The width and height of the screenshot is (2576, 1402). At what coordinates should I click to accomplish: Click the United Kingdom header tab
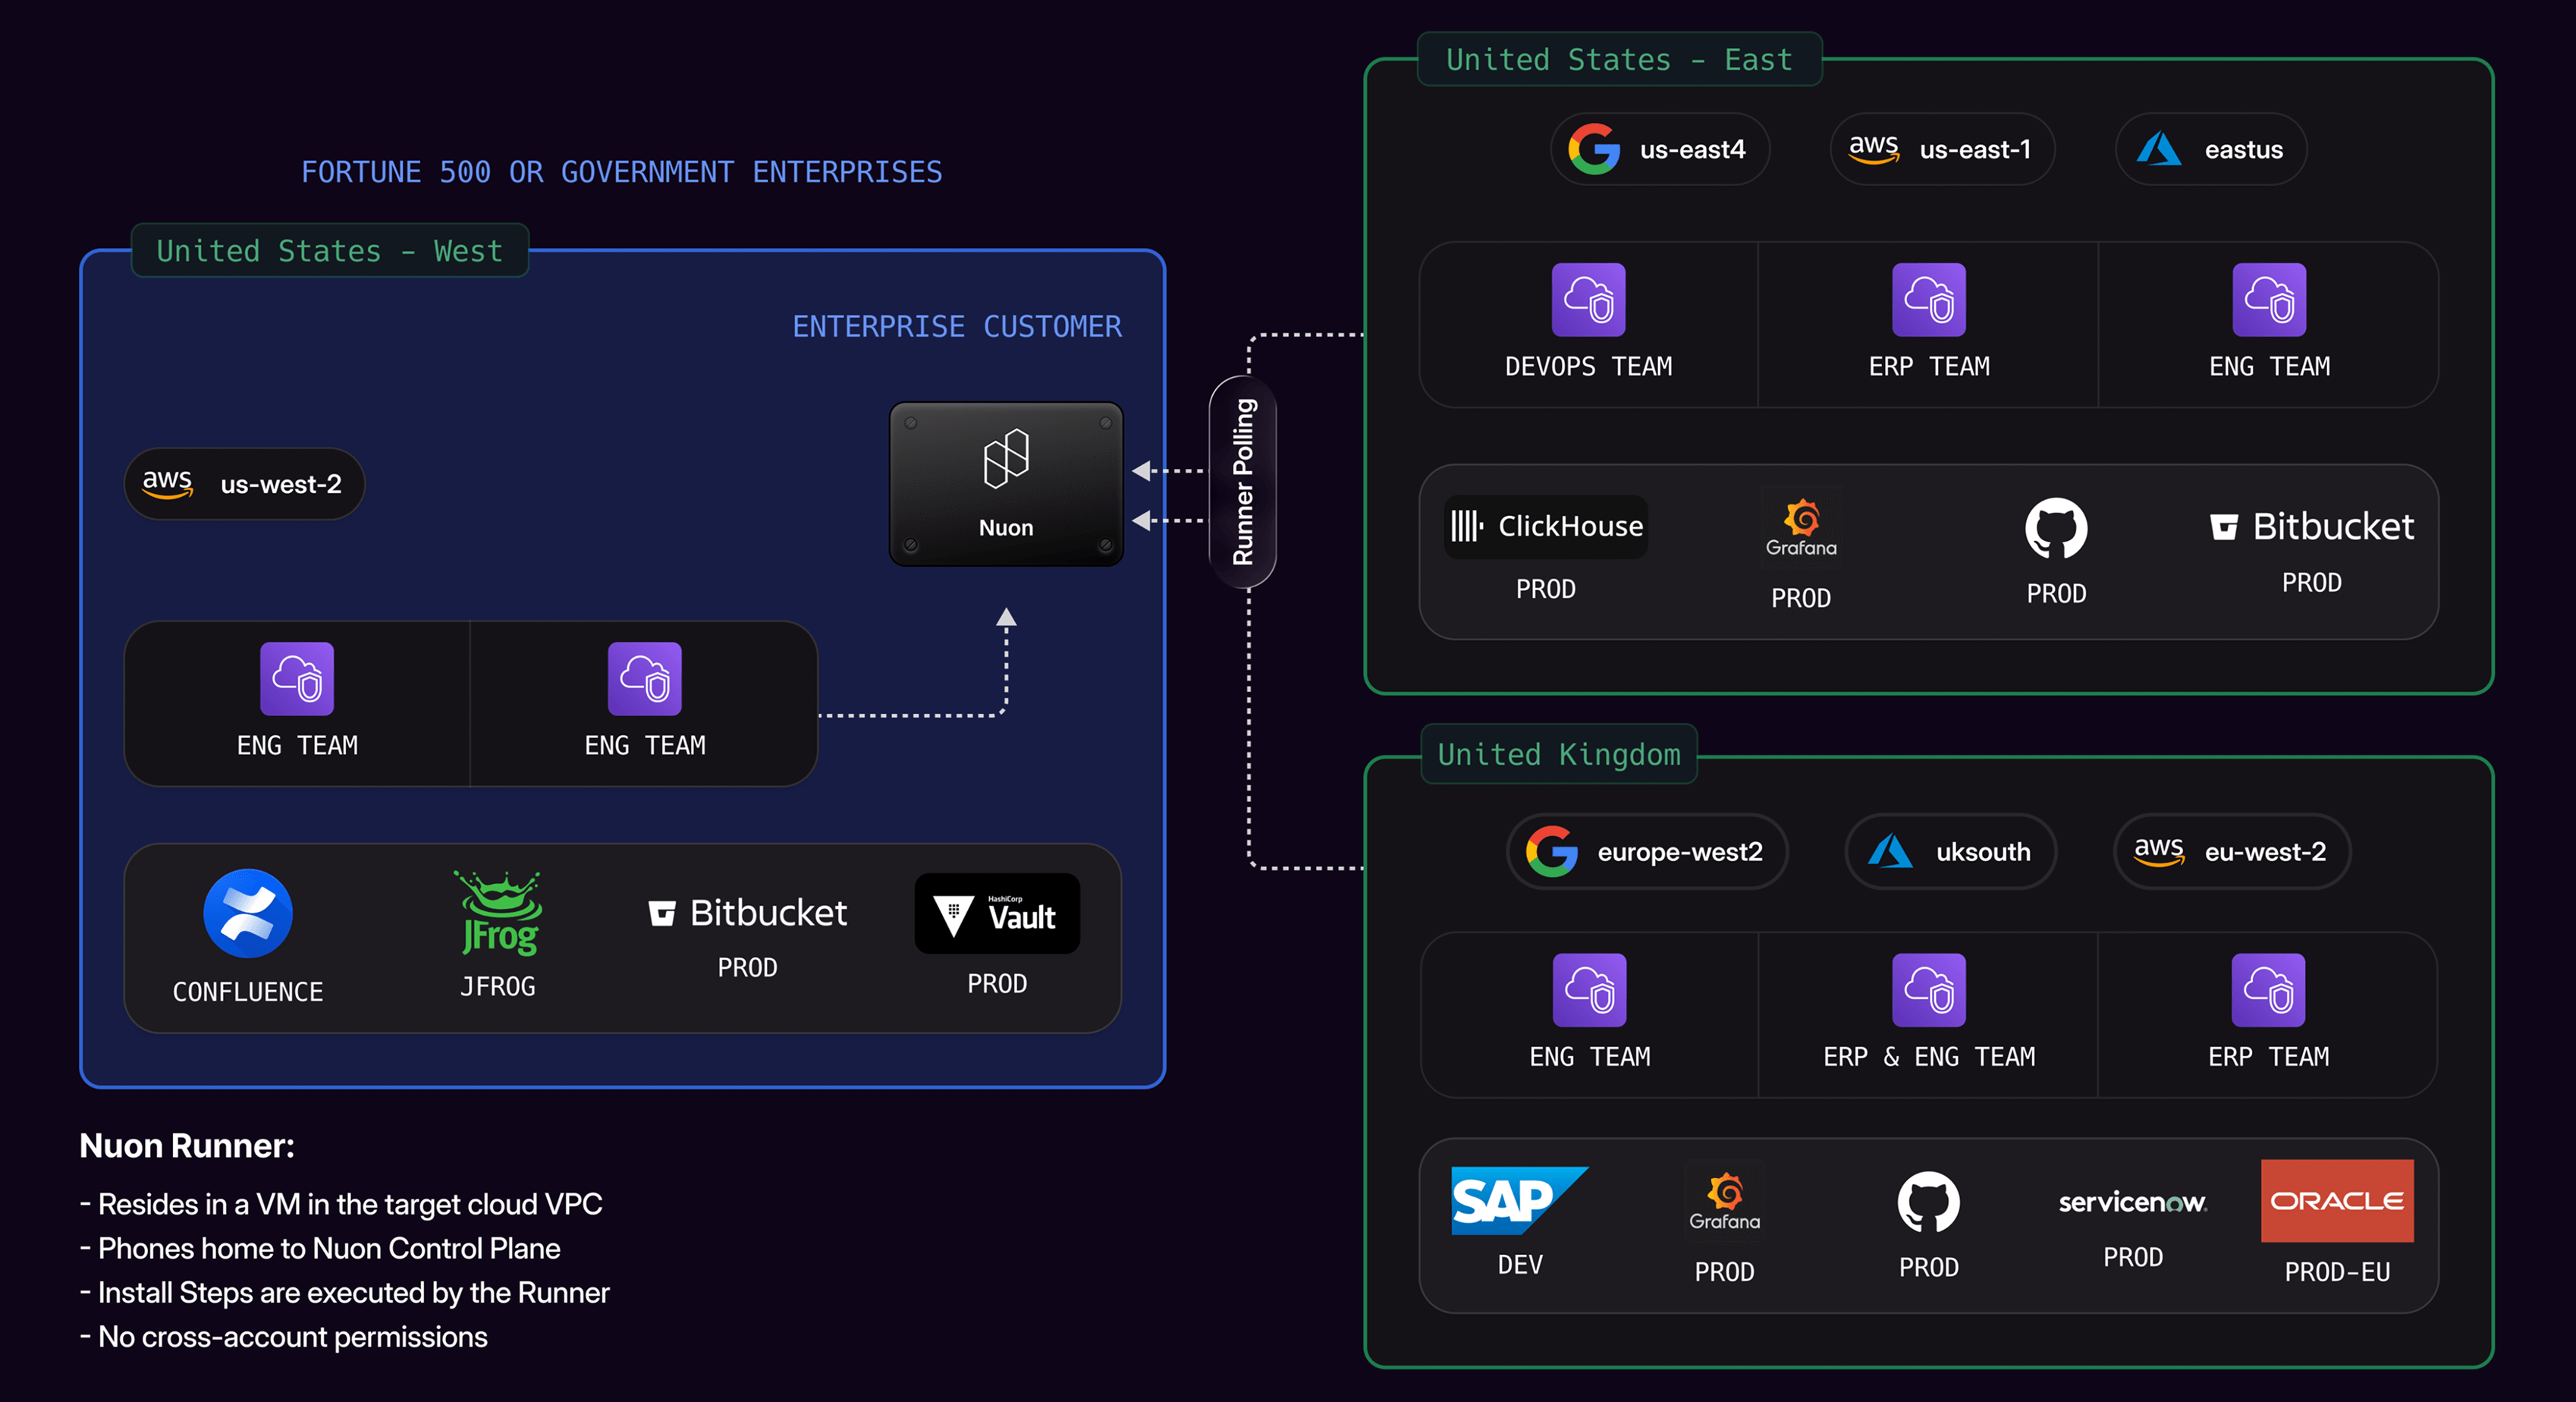coord(1558,755)
